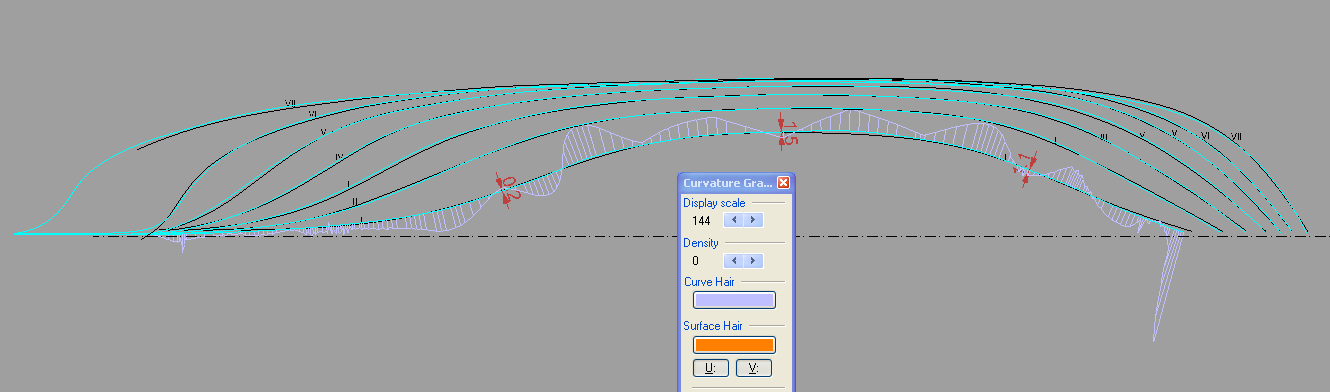Increase Display scale with right arrow
The width and height of the screenshot is (1330, 392).
(754, 220)
